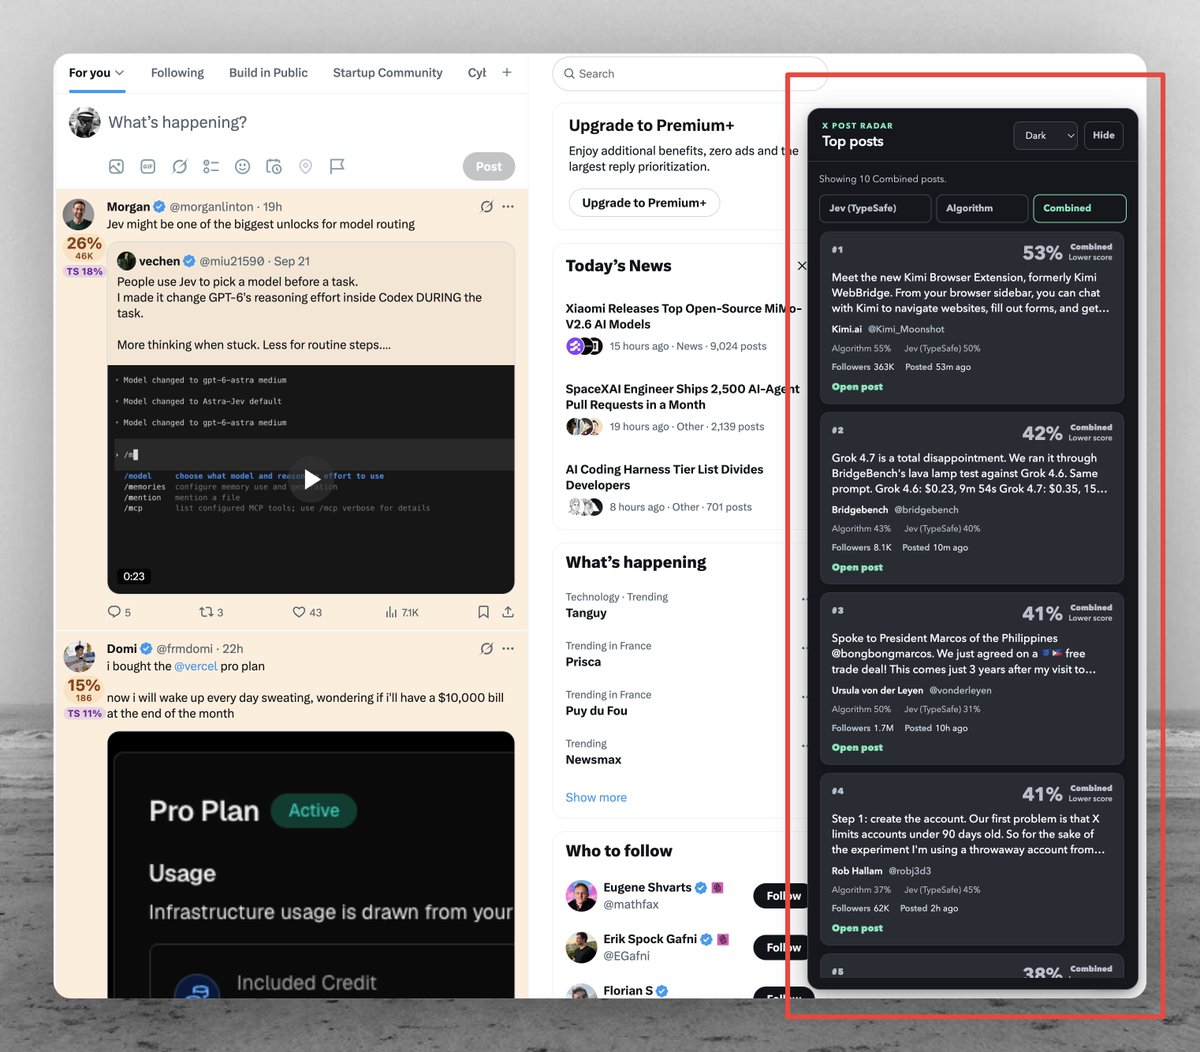The width and height of the screenshot is (1200, 1052).
Task: Click the repost icon on Morgan's post
Action: pyautogui.click(x=206, y=612)
